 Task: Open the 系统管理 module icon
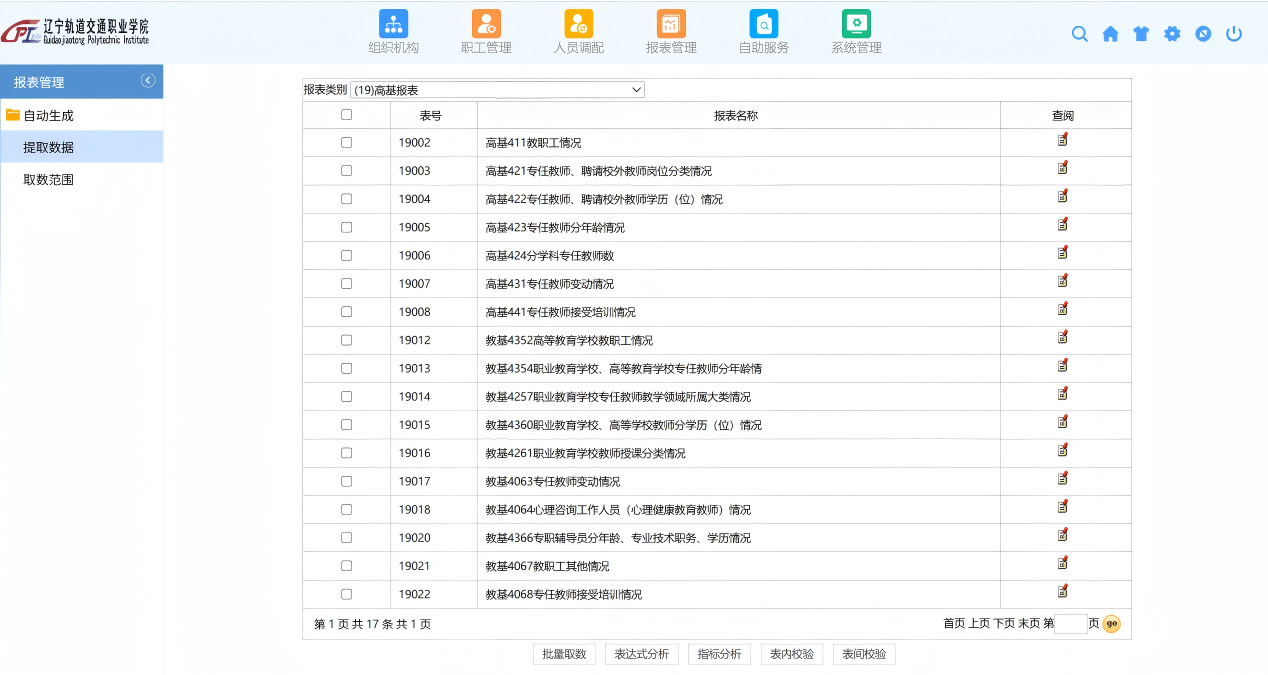pos(856,25)
